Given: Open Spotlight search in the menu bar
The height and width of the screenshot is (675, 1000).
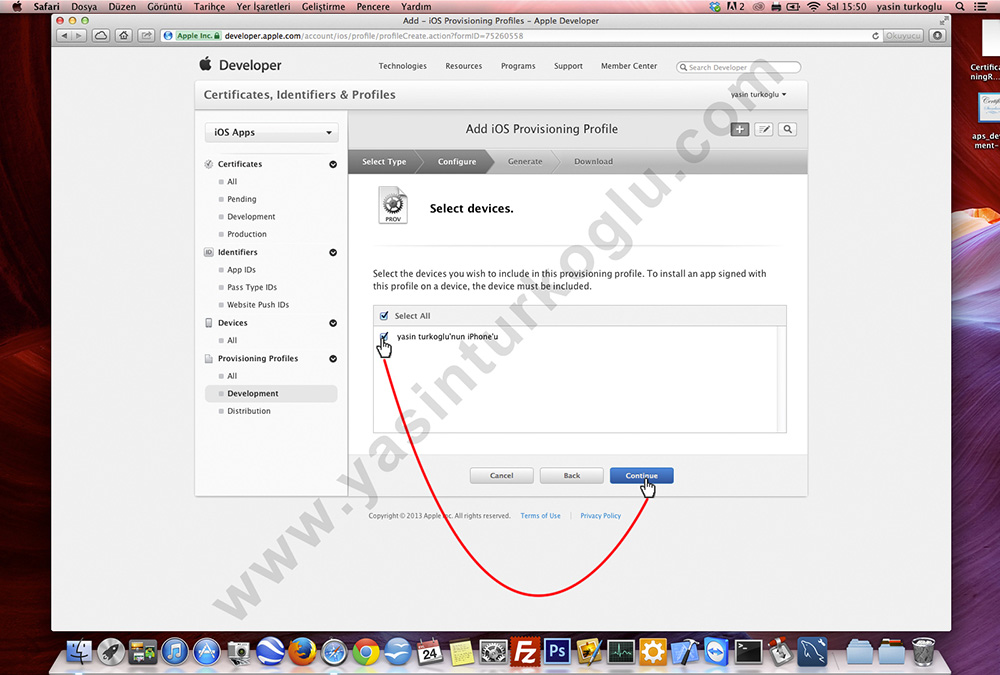Looking at the screenshot, I should 960,6.
